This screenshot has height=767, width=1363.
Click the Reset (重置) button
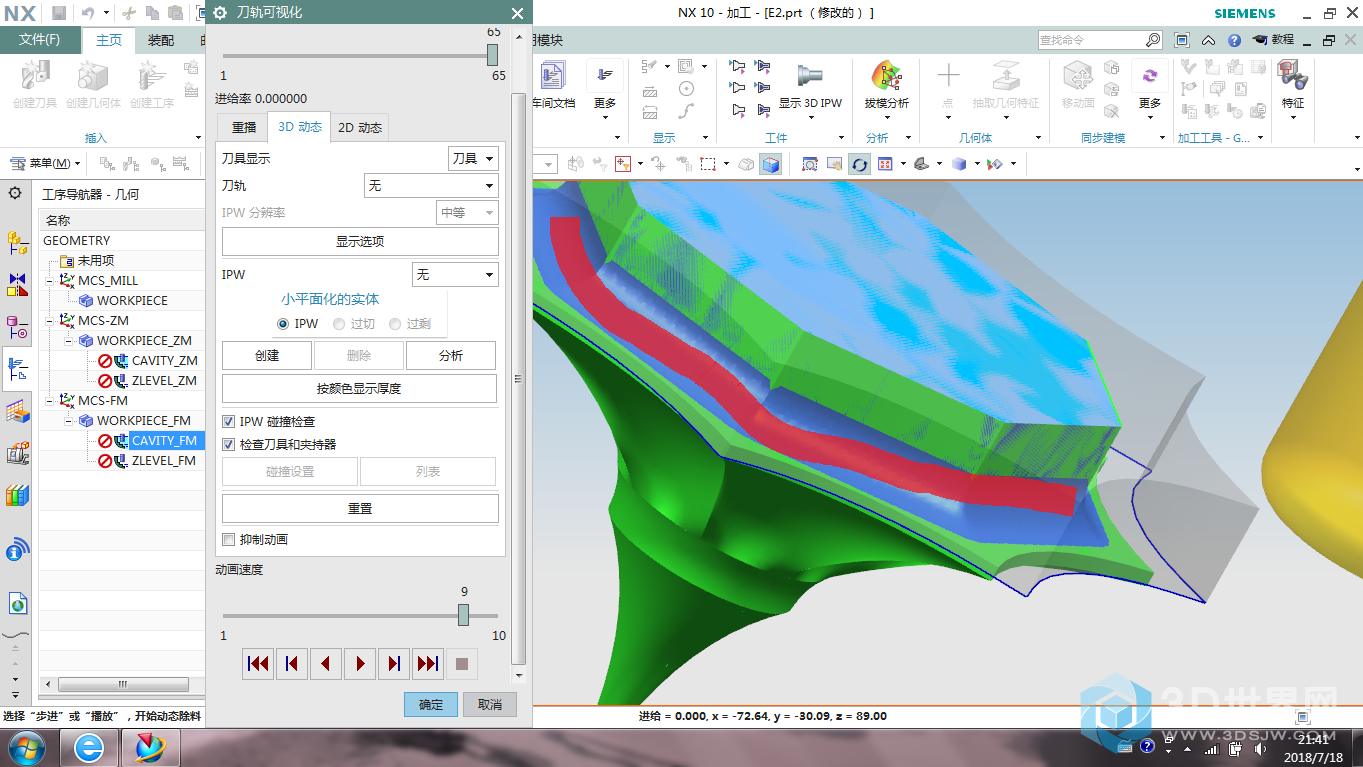(x=360, y=509)
